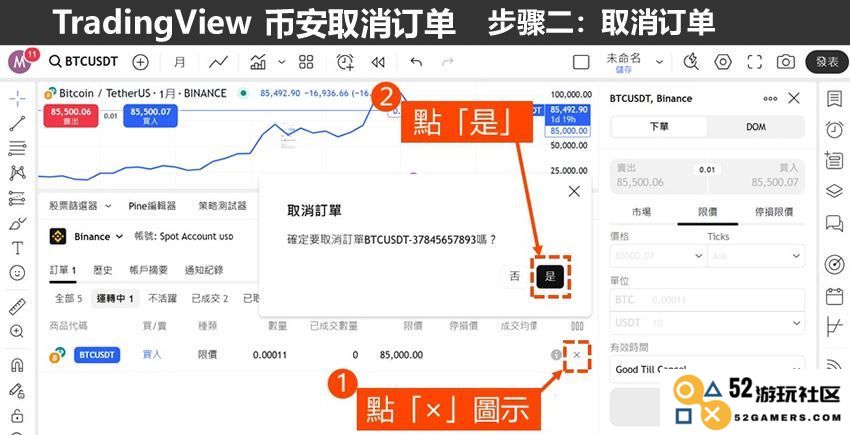
Task: Close the 取消訂單 dialog with X
Action: point(574,191)
